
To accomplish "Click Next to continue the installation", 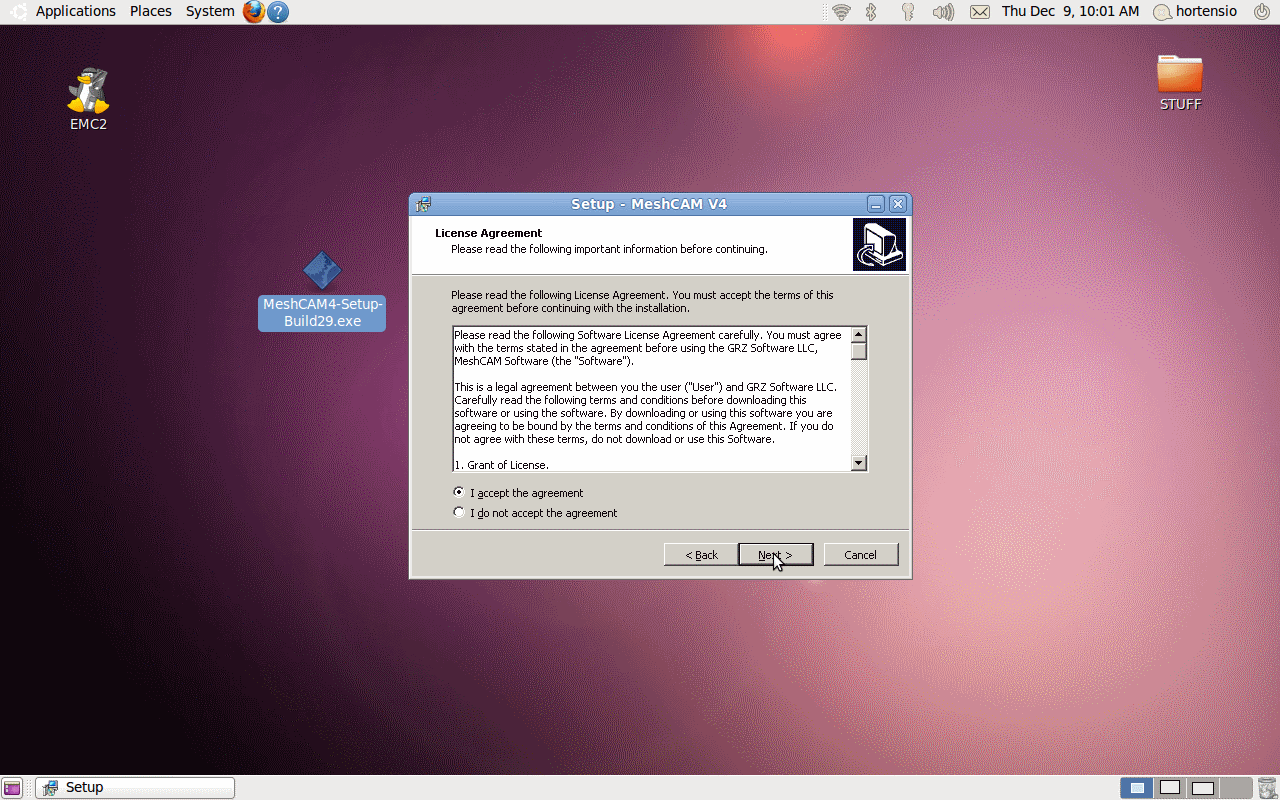I will pyautogui.click(x=775, y=555).
